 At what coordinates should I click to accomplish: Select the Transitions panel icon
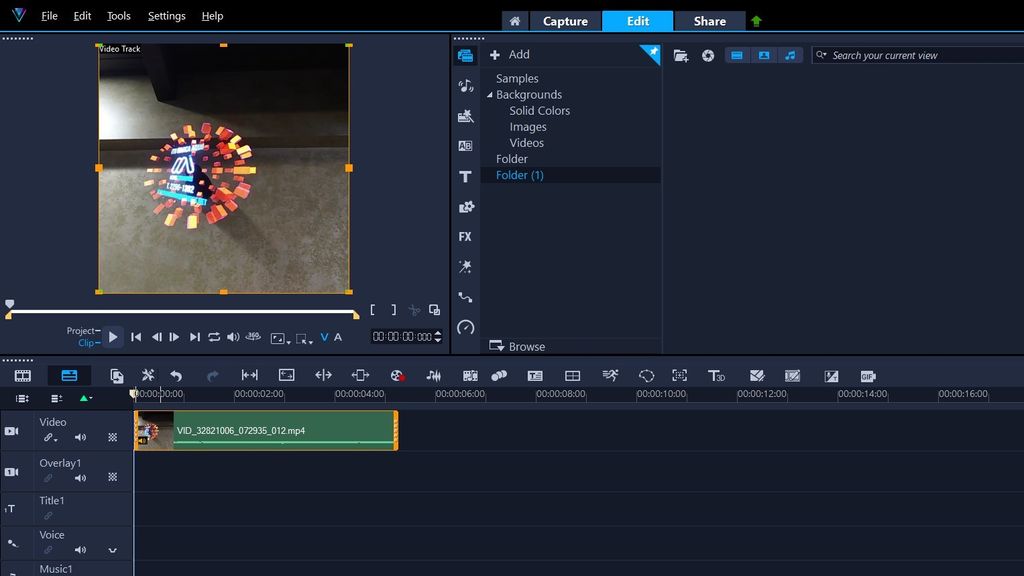click(465, 146)
